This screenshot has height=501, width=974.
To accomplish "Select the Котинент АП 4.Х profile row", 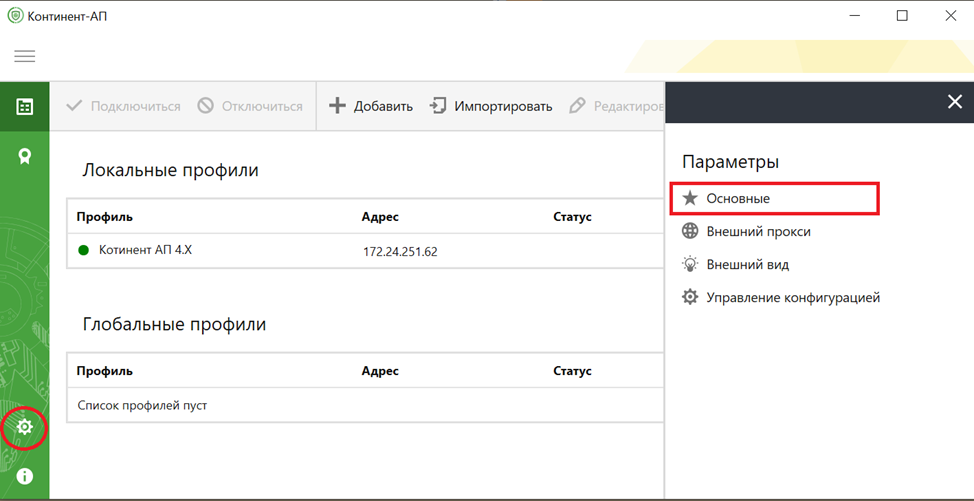I will click(x=145, y=250).
